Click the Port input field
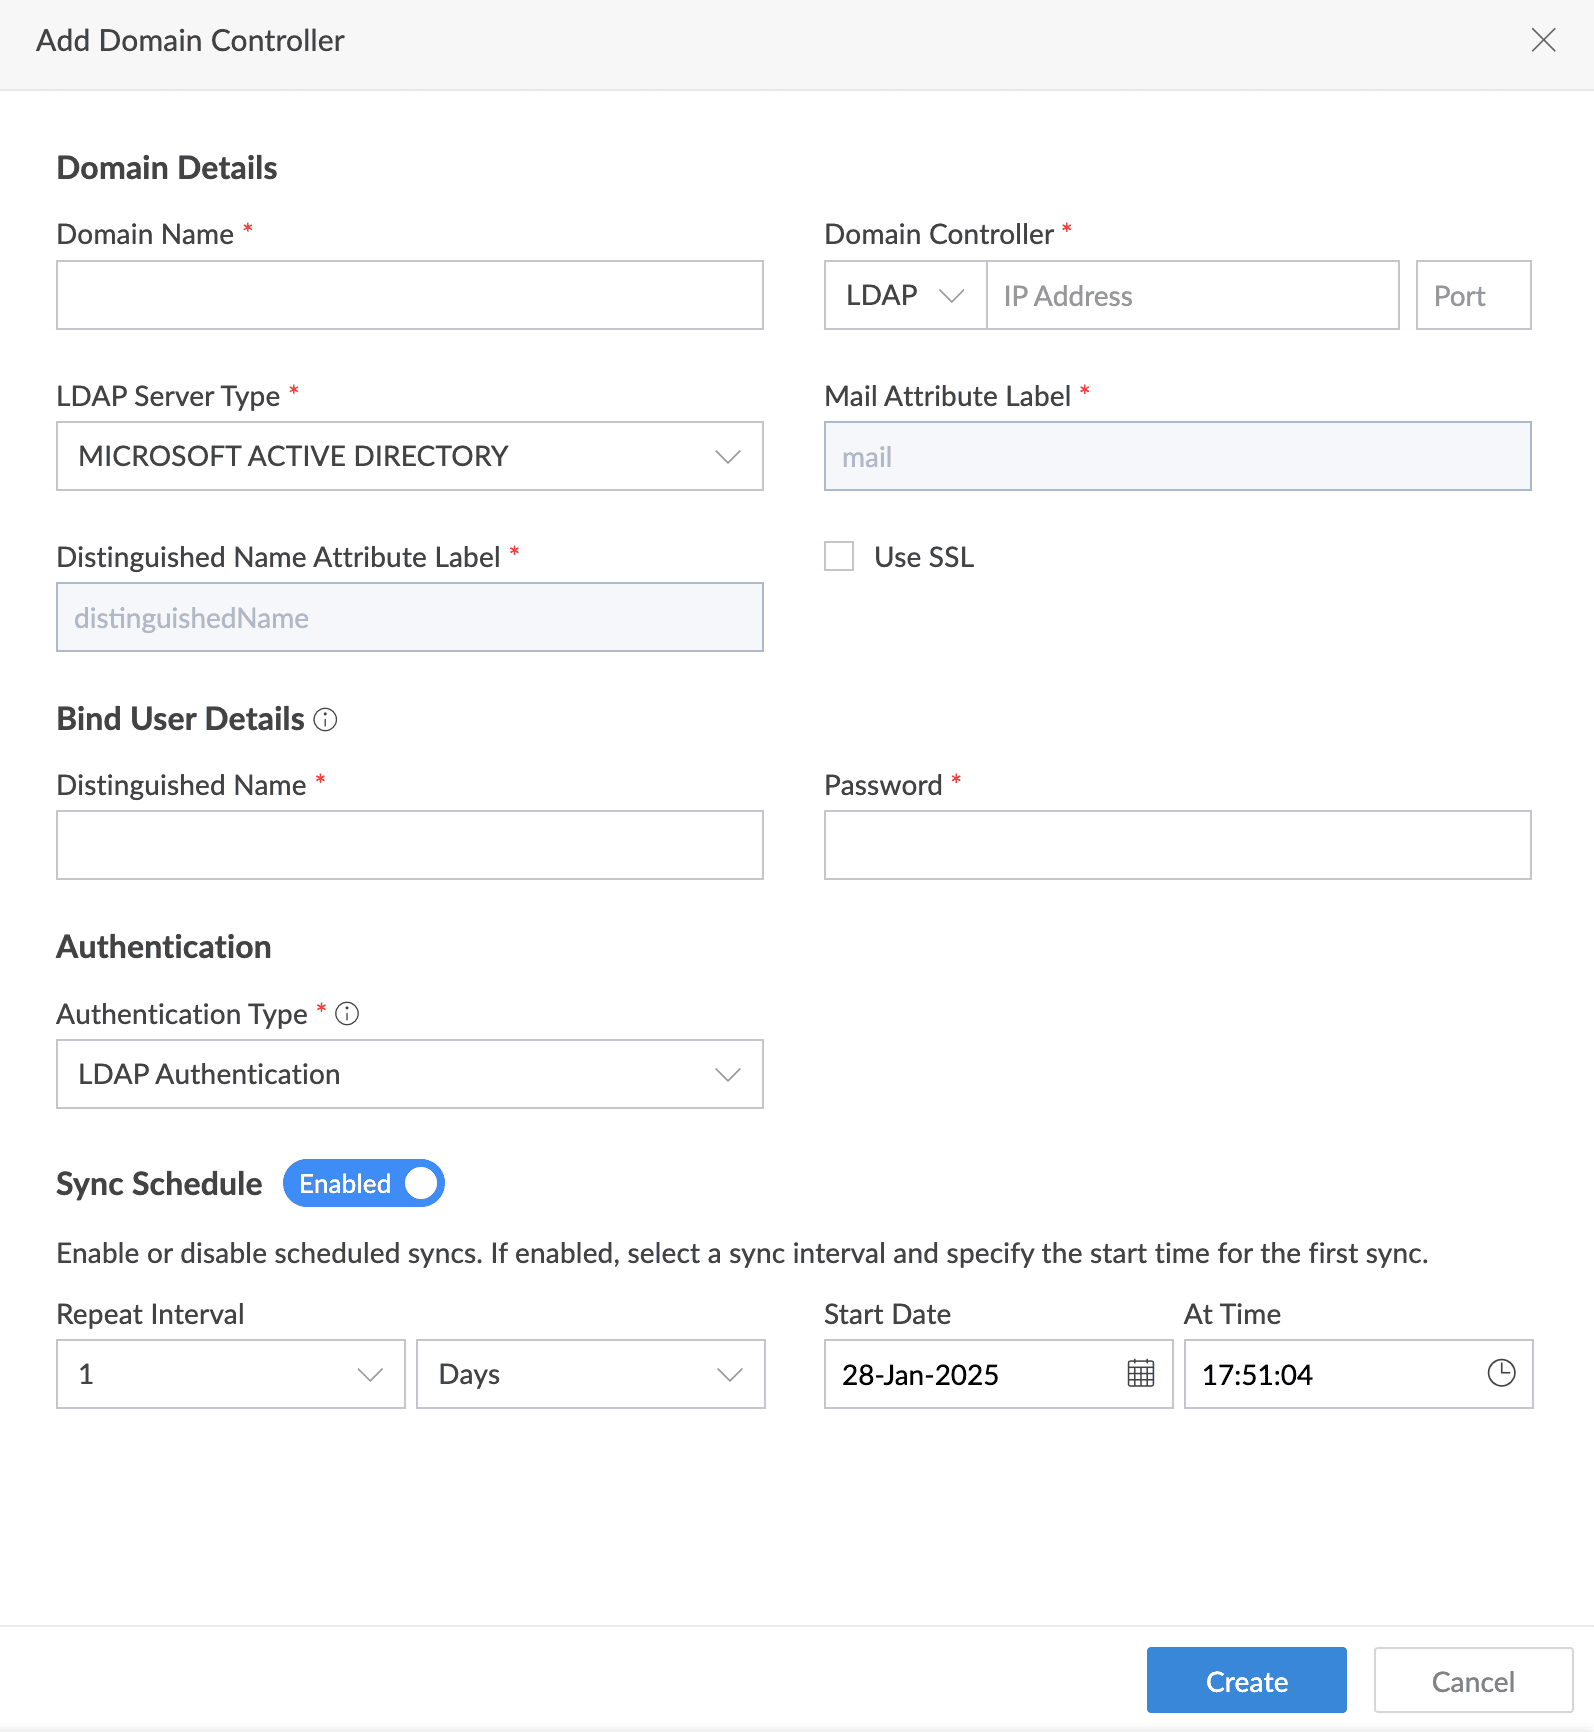 coord(1473,296)
